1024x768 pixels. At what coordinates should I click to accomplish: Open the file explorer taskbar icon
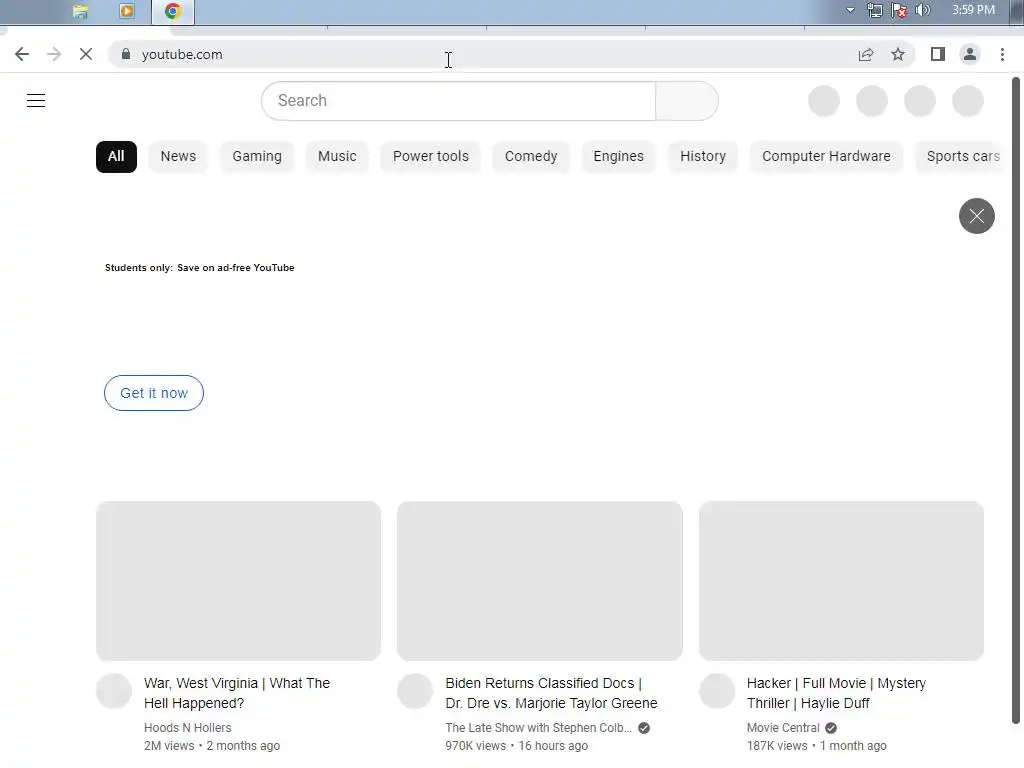pyautogui.click(x=80, y=11)
